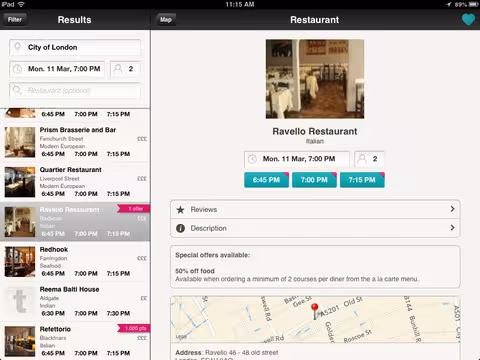
Task: Select the Refettorio listing
Action: coord(75,341)
